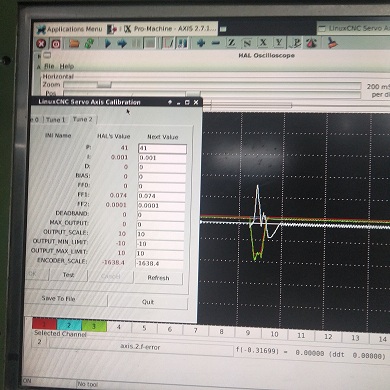Click the P next value field
Image resolution: width=390 pixels, height=390 pixels.
pyautogui.click(x=162, y=148)
